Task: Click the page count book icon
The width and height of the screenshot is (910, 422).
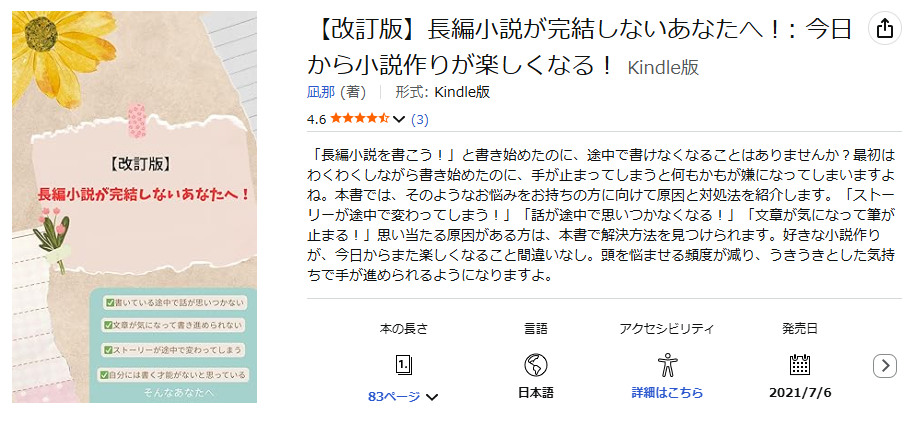Action: 404,365
